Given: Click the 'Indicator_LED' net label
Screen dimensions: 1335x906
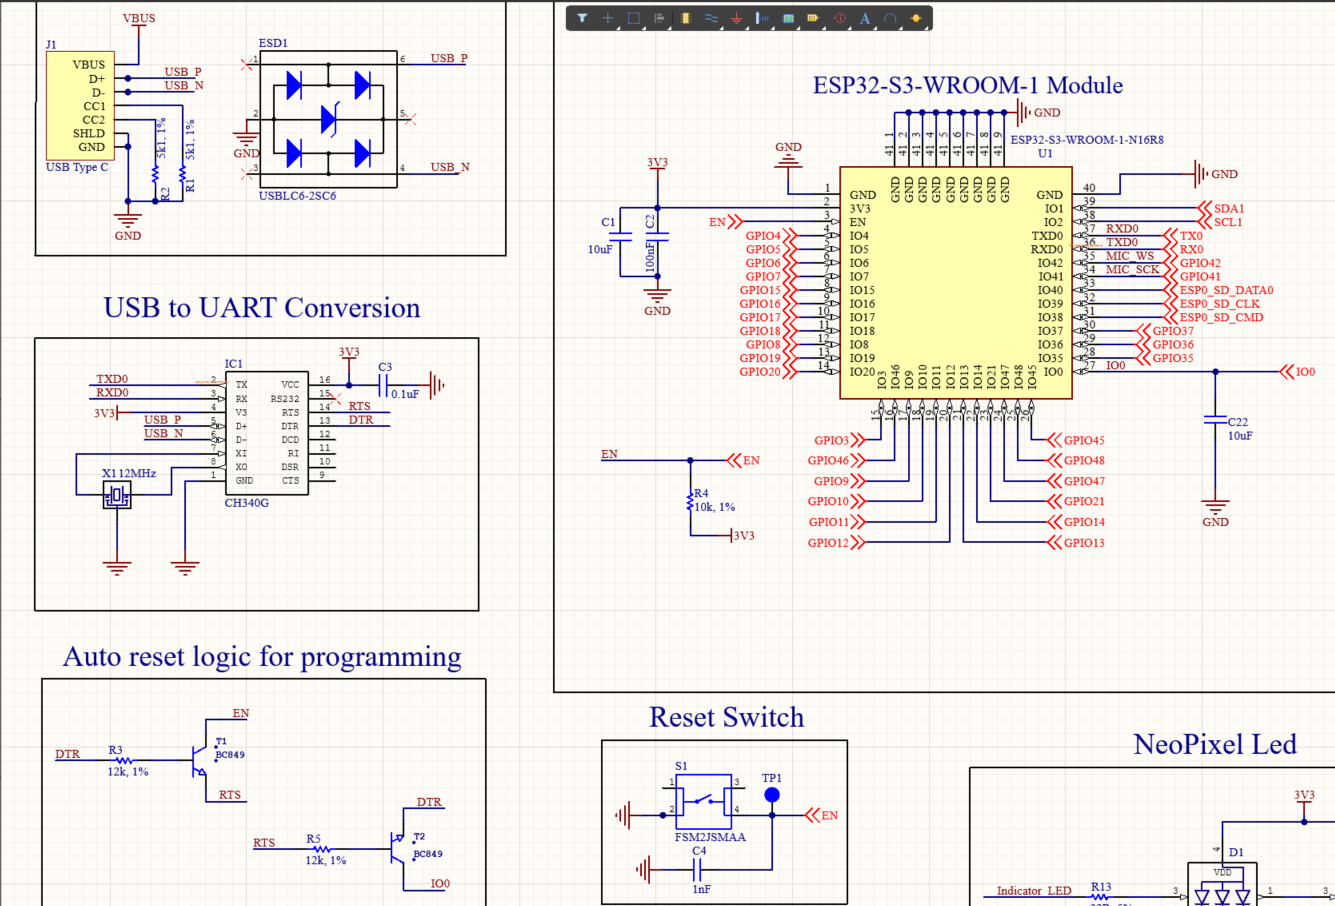Looking at the screenshot, I should click(x=1034, y=890).
